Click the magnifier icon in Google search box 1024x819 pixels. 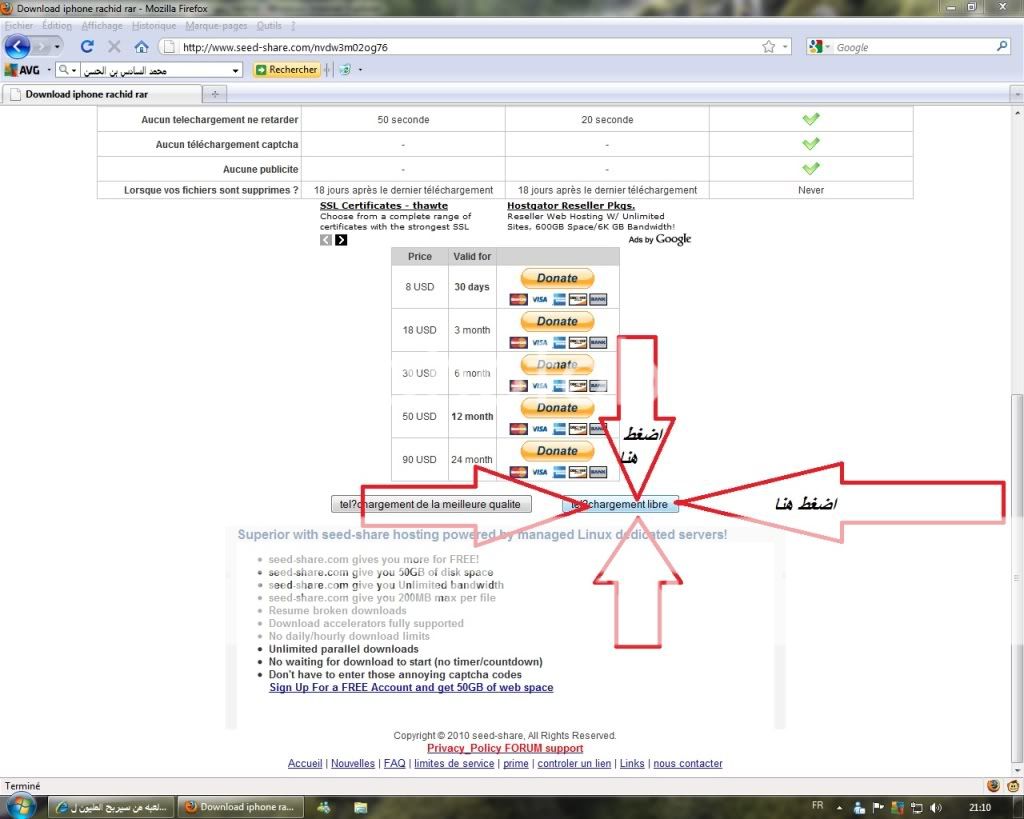[1002, 47]
